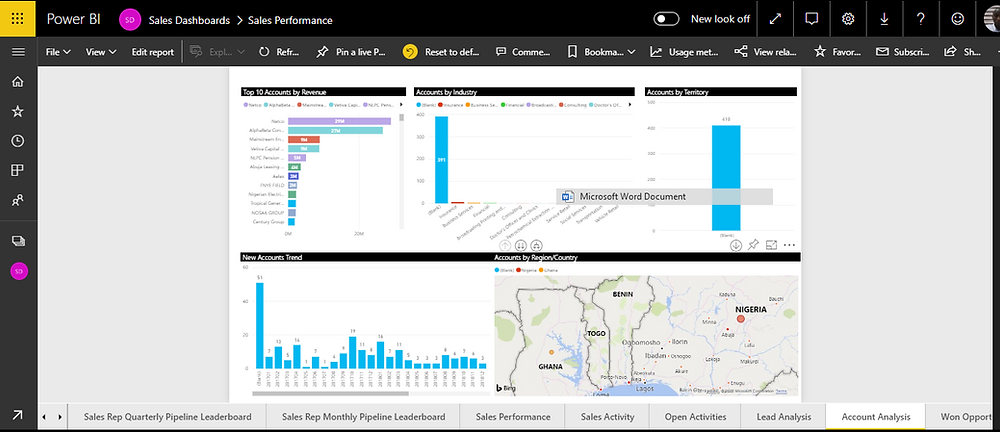Open the Bookmarks dropdown
The image size is (1000, 432).
click(601, 52)
